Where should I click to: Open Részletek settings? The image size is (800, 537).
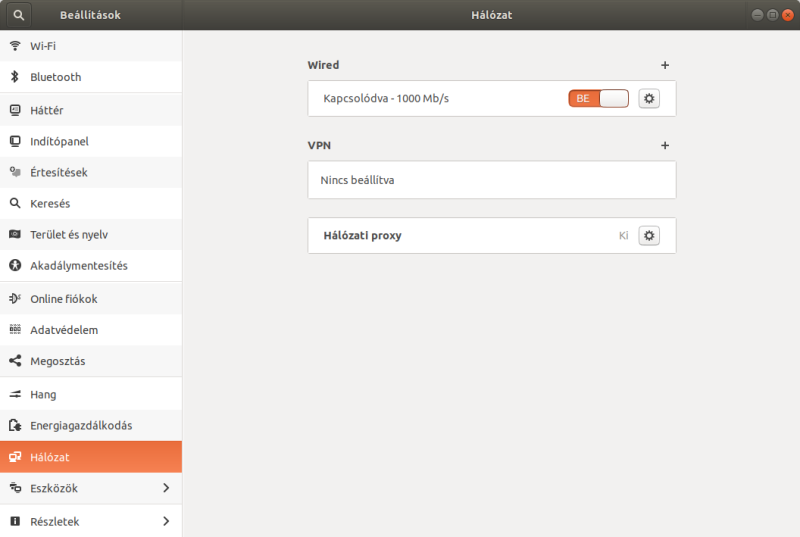[91, 521]
